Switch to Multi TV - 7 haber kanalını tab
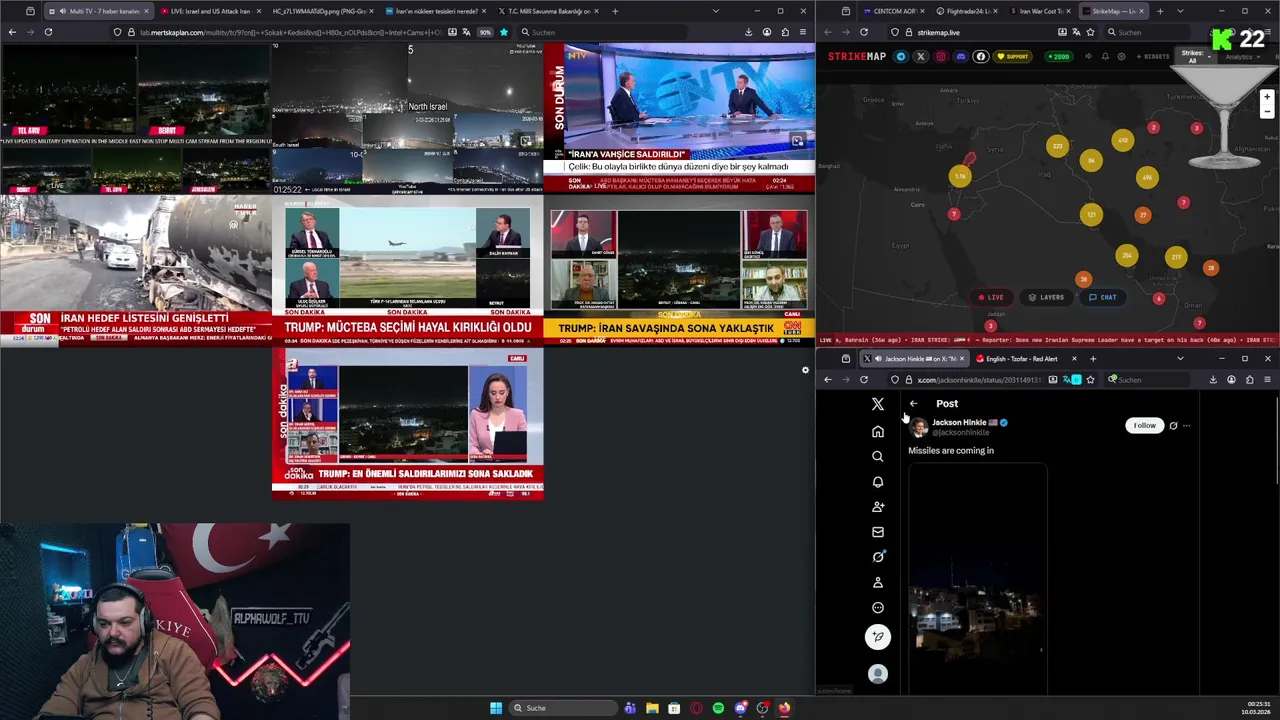This screenshot has height=720, width=1280. click(x=100, y=11)
